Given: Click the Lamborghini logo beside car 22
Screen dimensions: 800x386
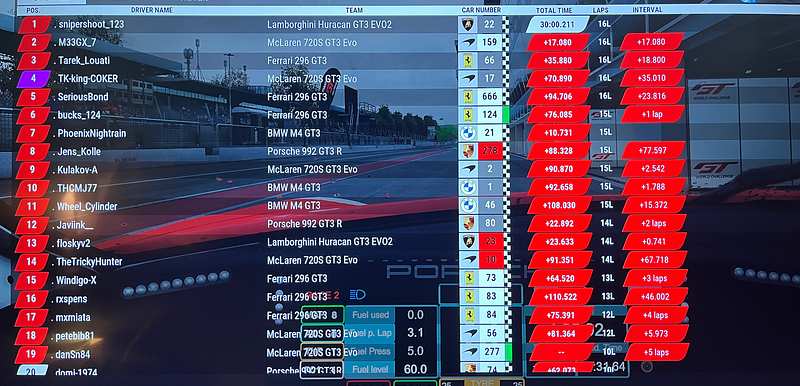Looking at the screenshot, I should click(467, 24).
